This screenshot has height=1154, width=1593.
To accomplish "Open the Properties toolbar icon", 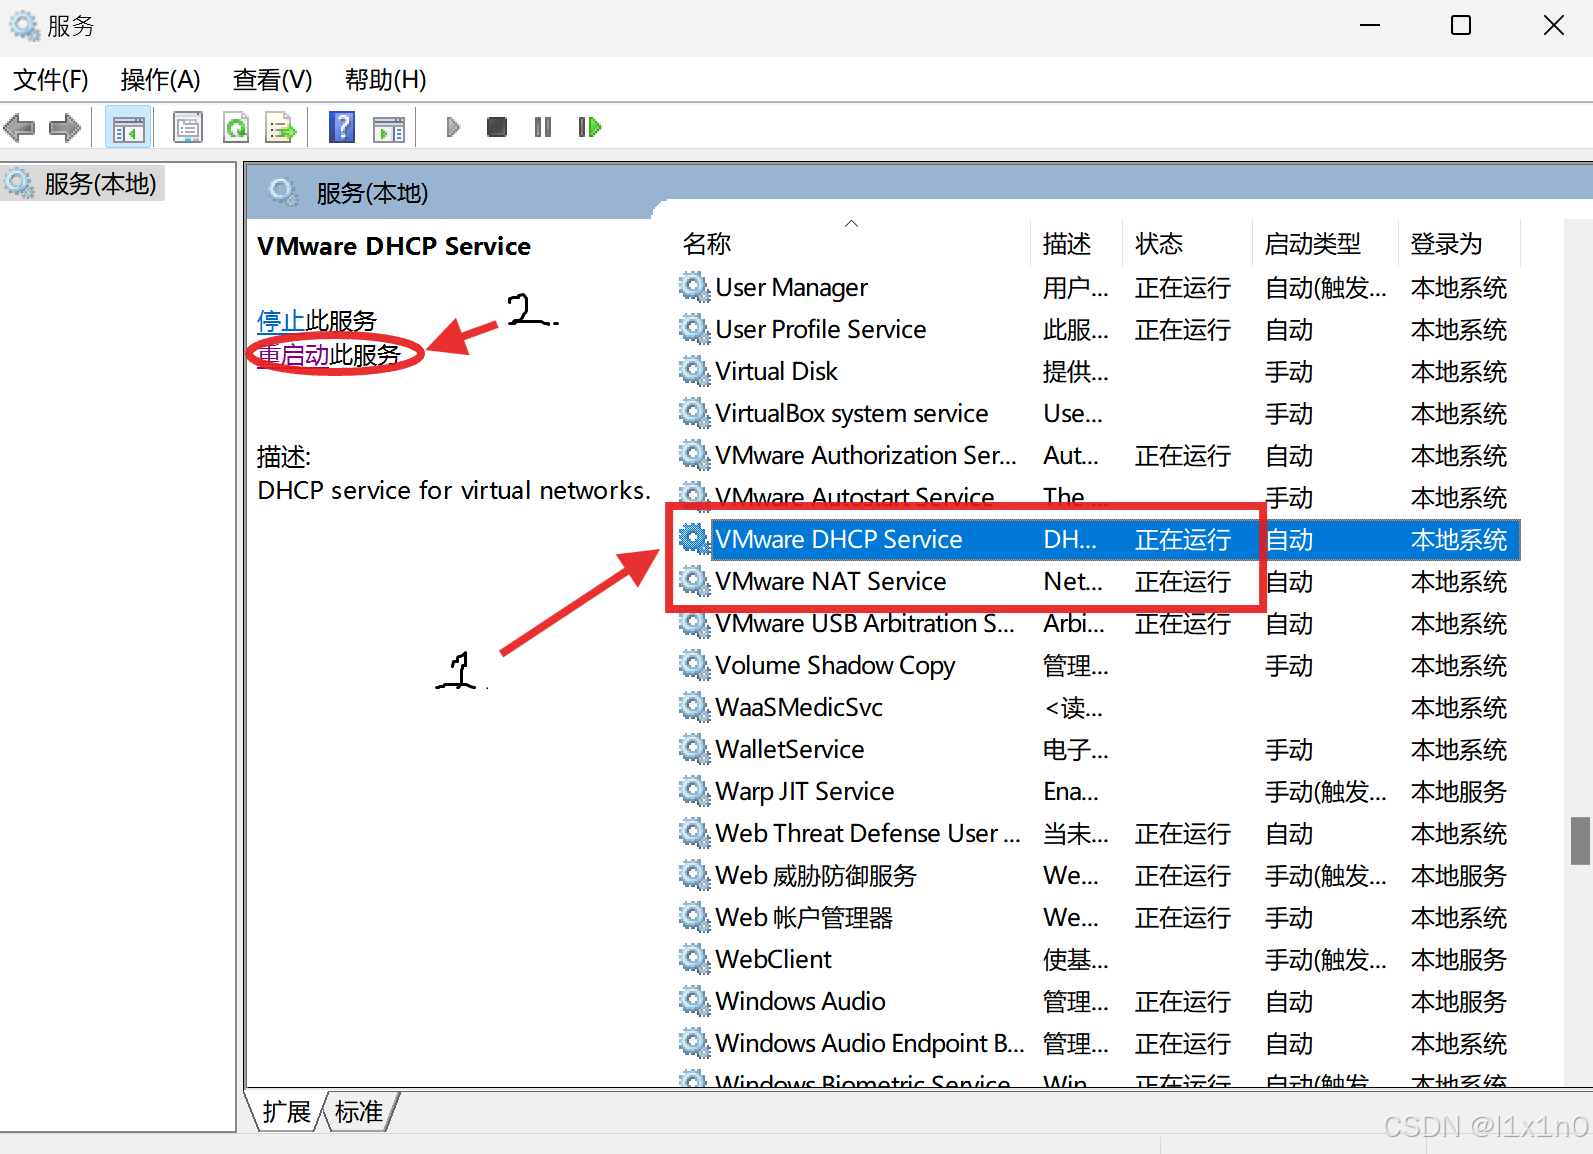I will (x=188, y=127).
